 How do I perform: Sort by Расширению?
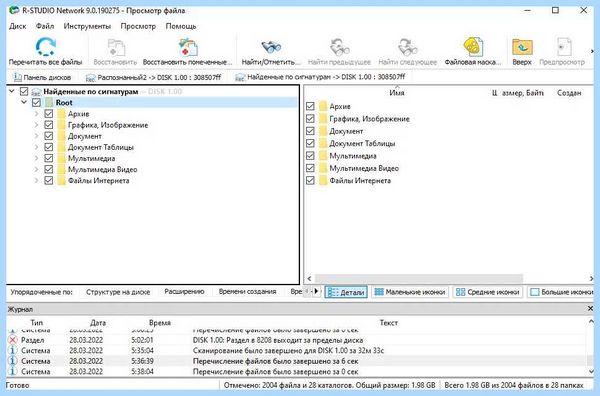[184, 292]
